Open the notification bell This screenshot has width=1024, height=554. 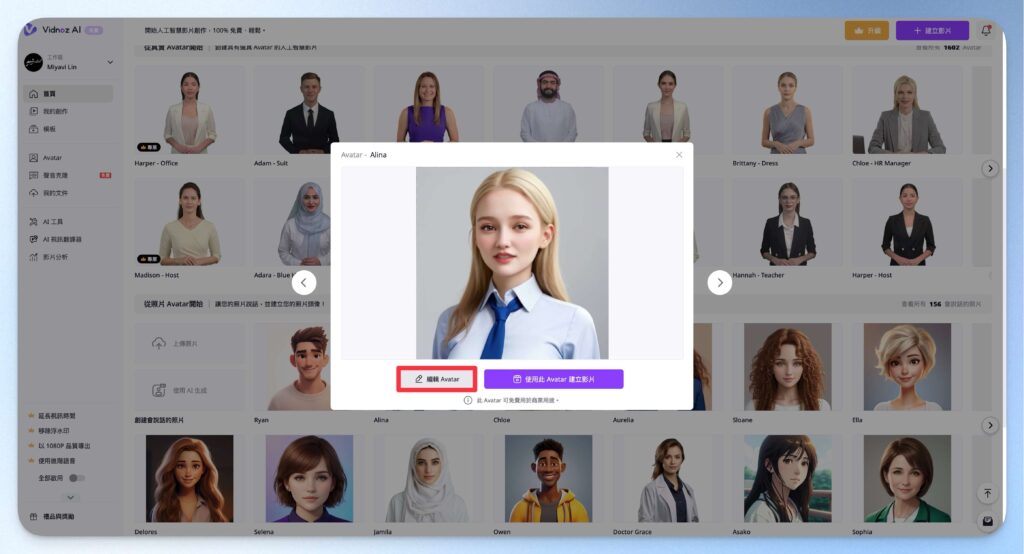tap(986, 30)
